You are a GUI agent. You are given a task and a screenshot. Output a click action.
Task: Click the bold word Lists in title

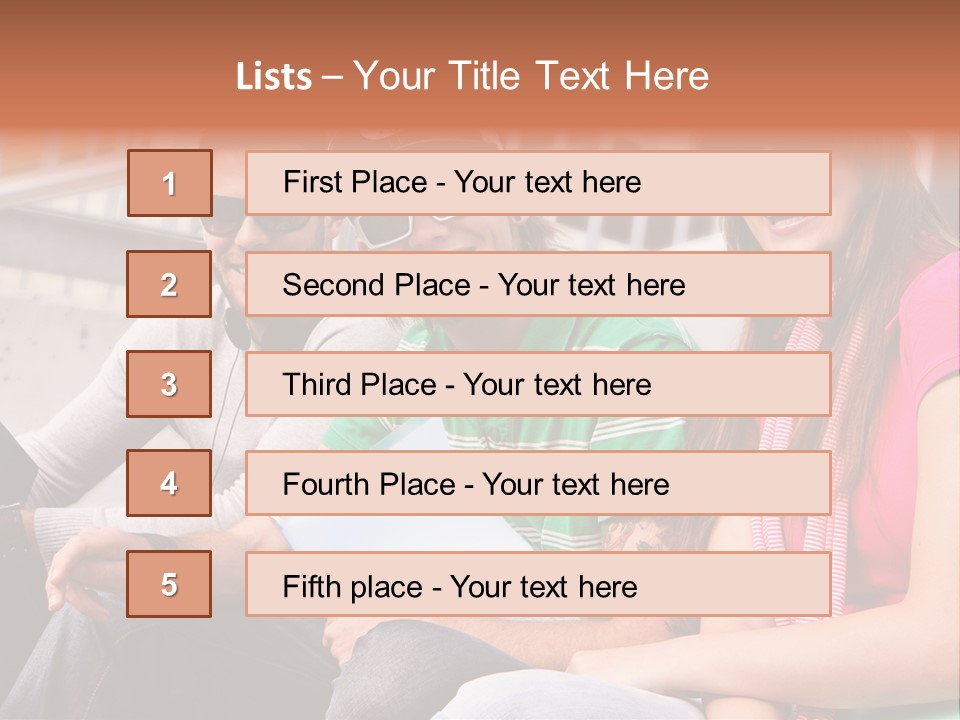[274, 77]
